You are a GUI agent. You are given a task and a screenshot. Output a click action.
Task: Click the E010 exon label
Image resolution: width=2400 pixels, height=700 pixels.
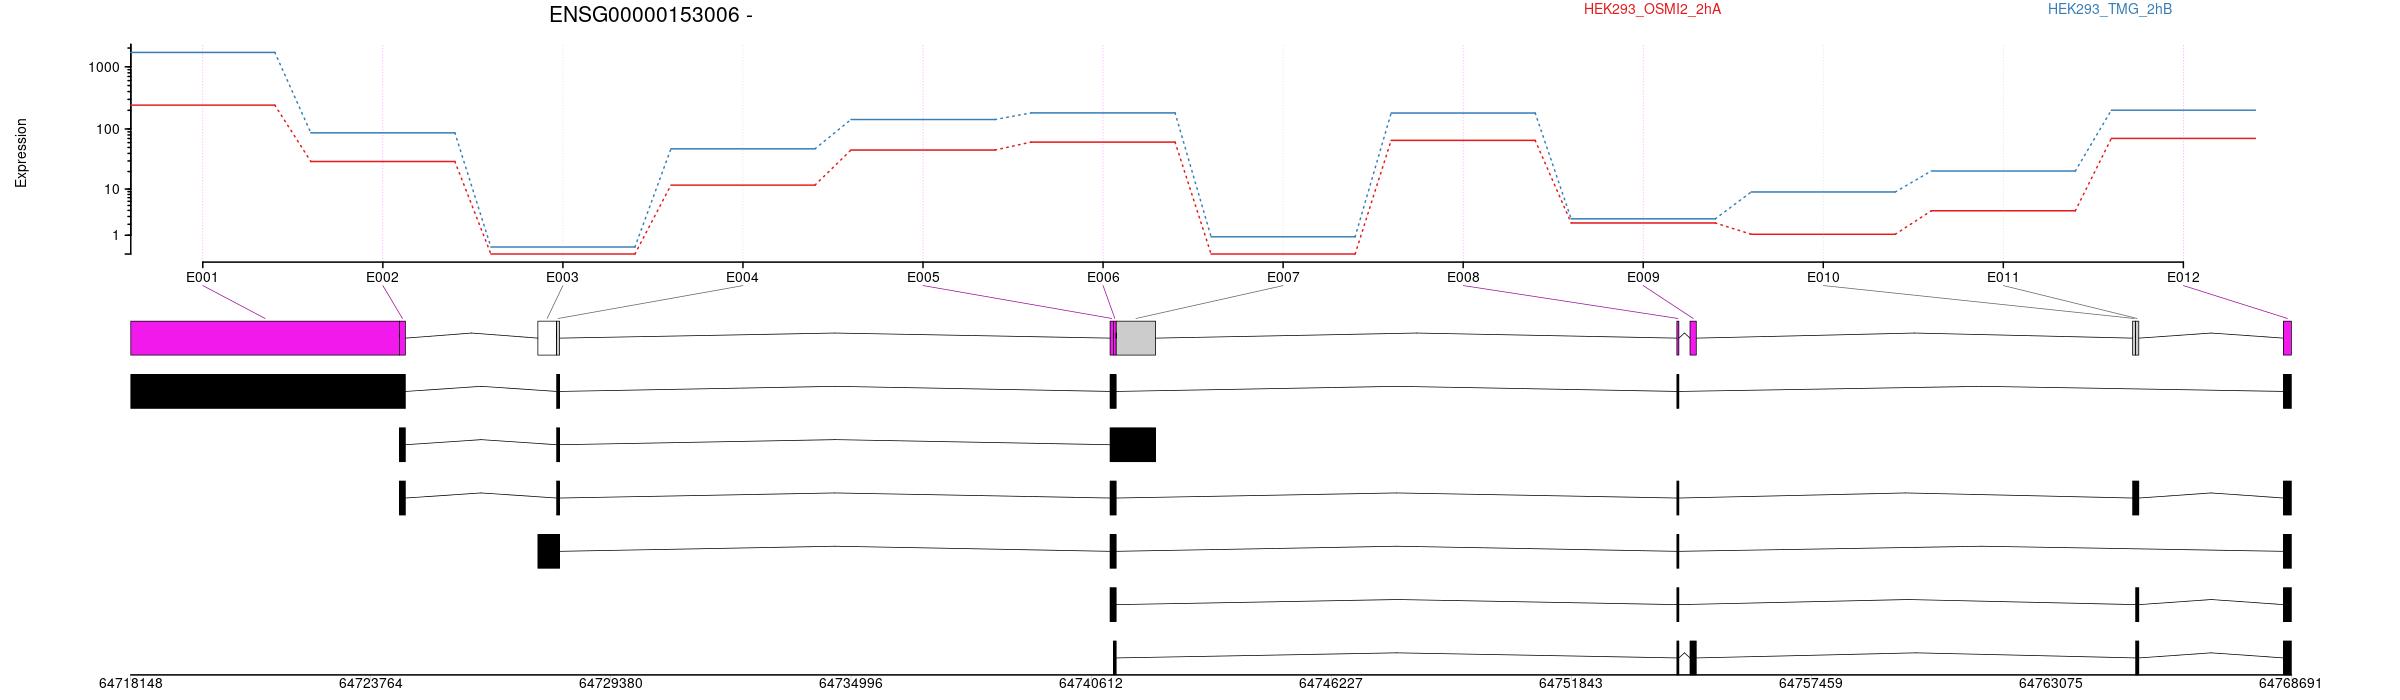pyautogui.click(x=1823, y=278)
